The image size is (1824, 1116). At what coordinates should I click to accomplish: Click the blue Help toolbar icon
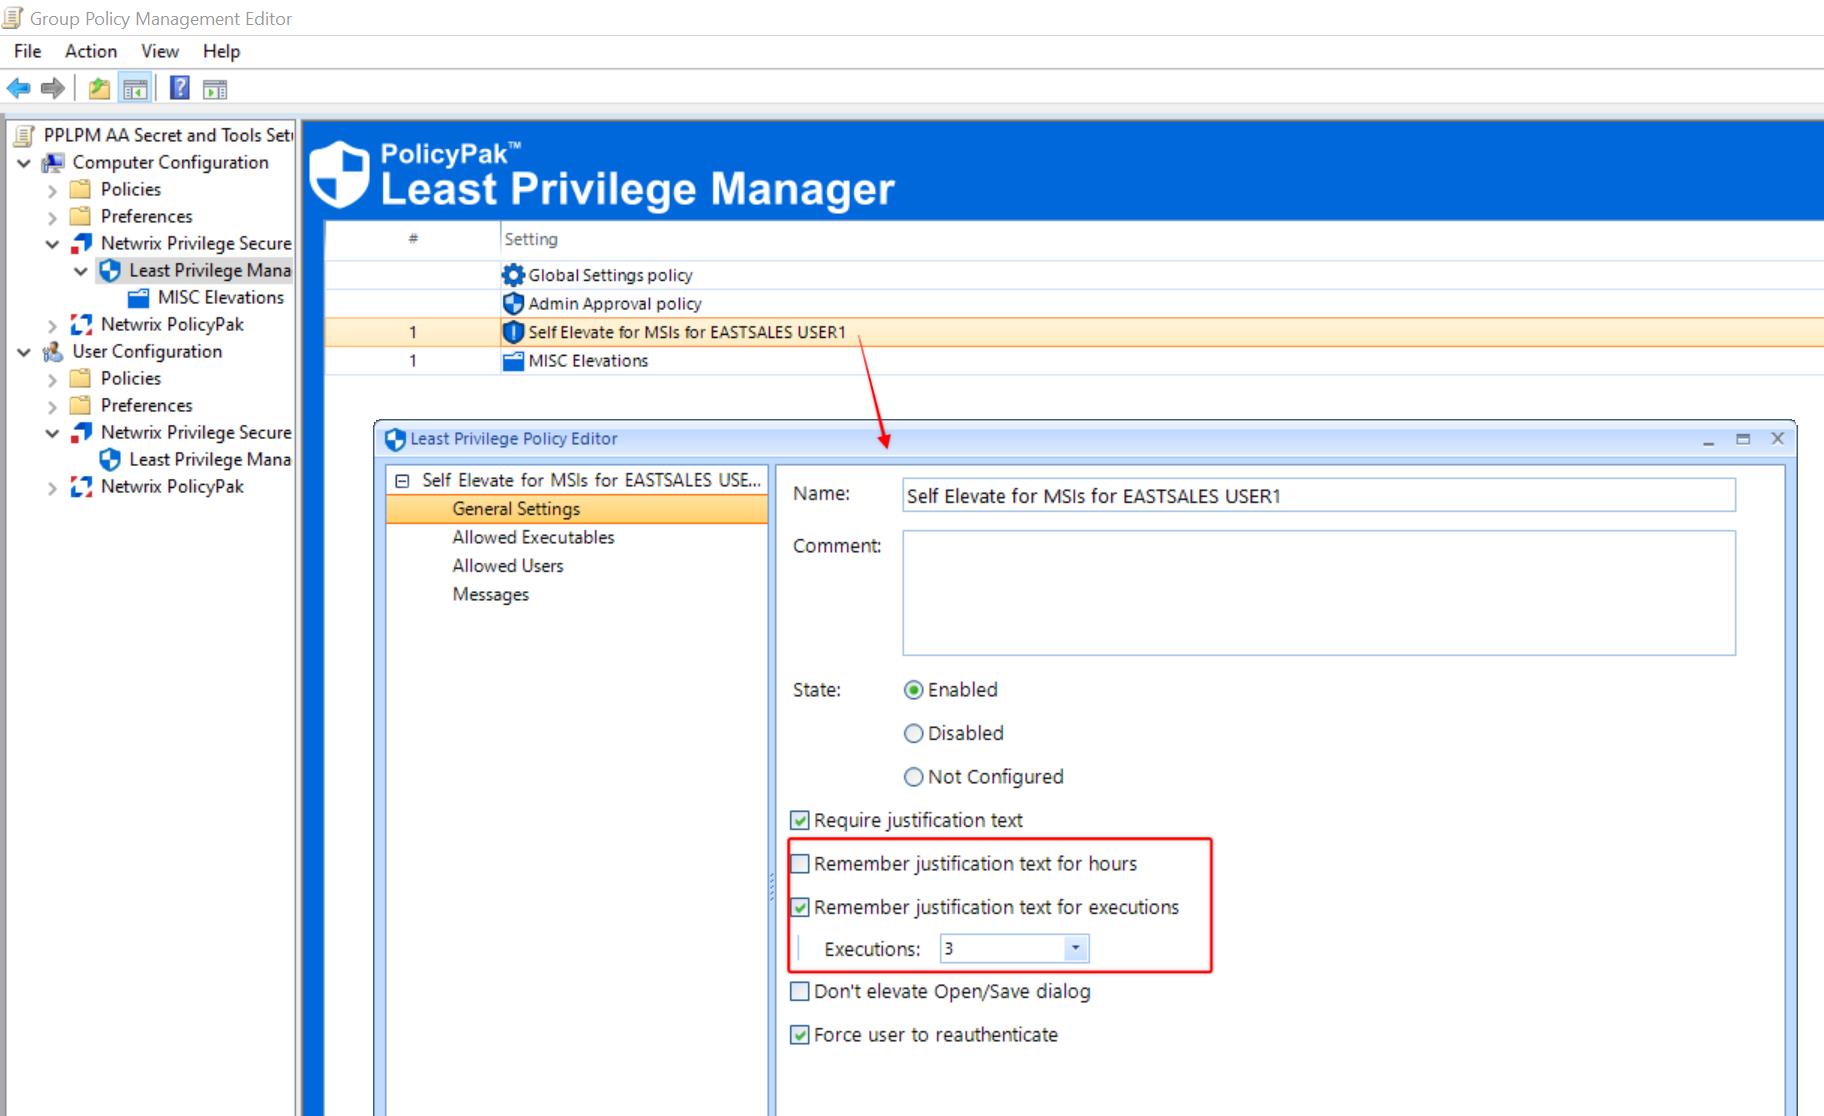point(179,89)
